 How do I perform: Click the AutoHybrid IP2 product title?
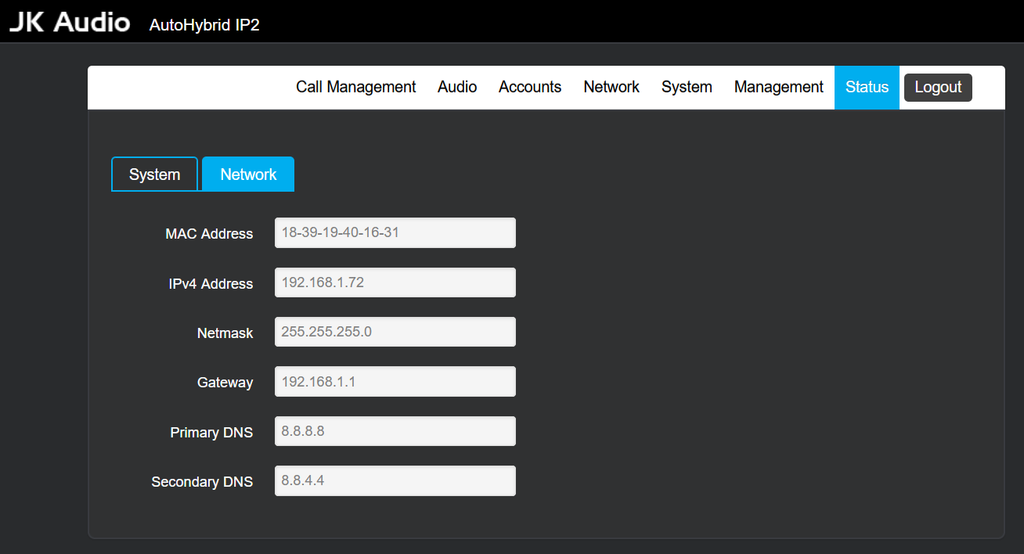204,25
